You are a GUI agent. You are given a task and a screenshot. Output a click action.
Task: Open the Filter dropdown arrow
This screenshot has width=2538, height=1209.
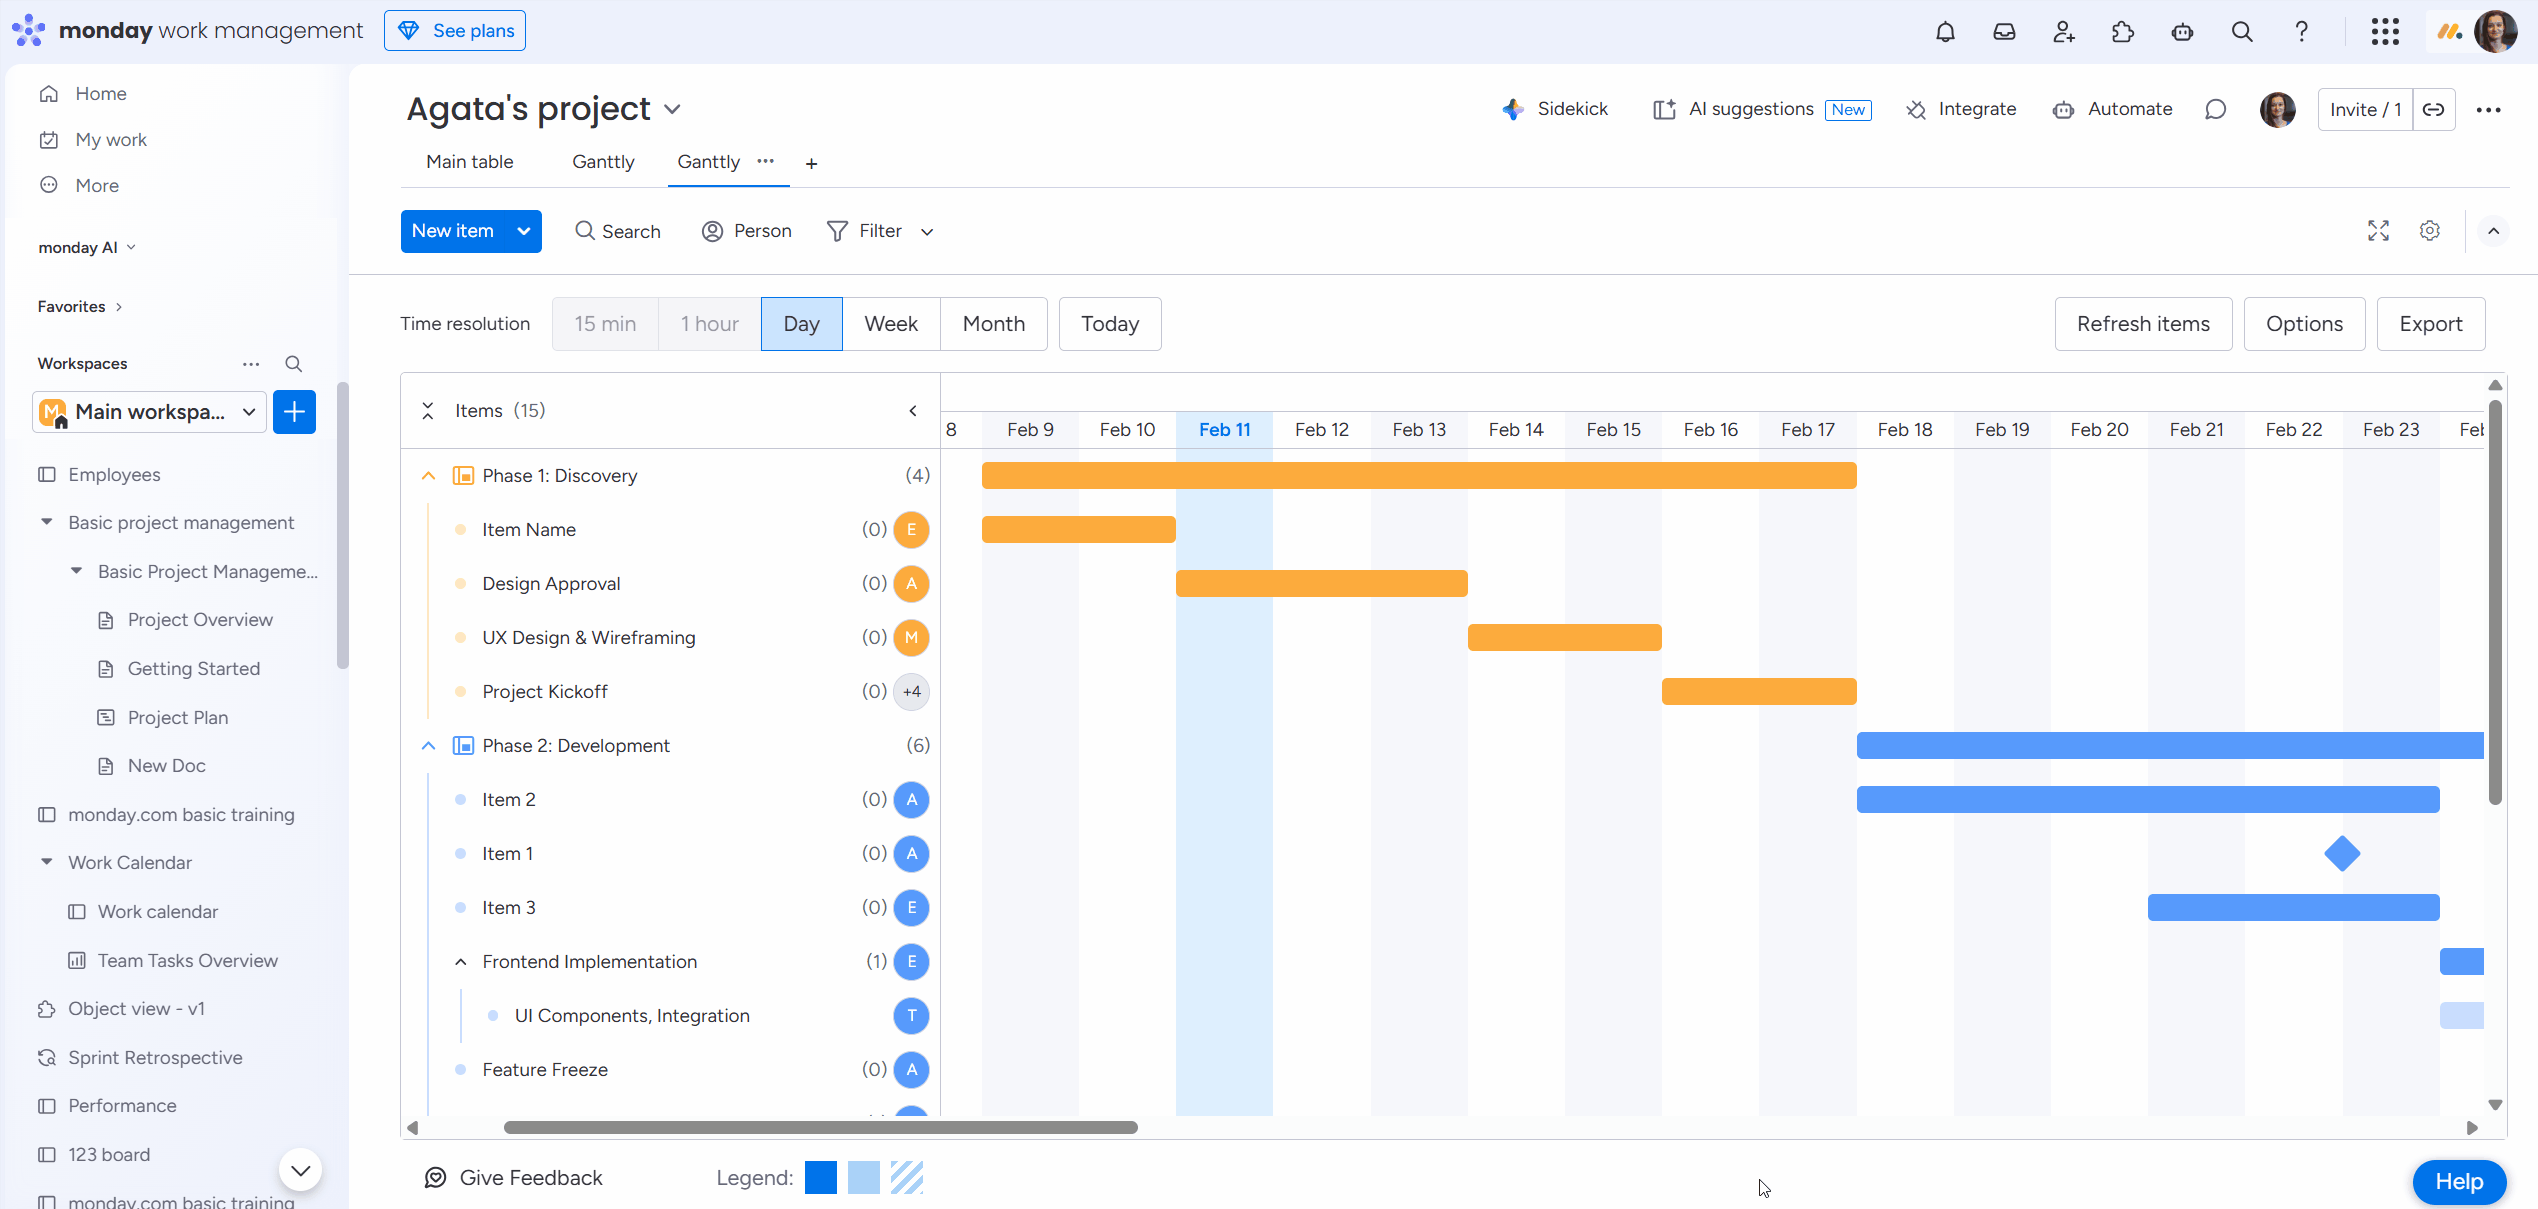tap(927, 232)
